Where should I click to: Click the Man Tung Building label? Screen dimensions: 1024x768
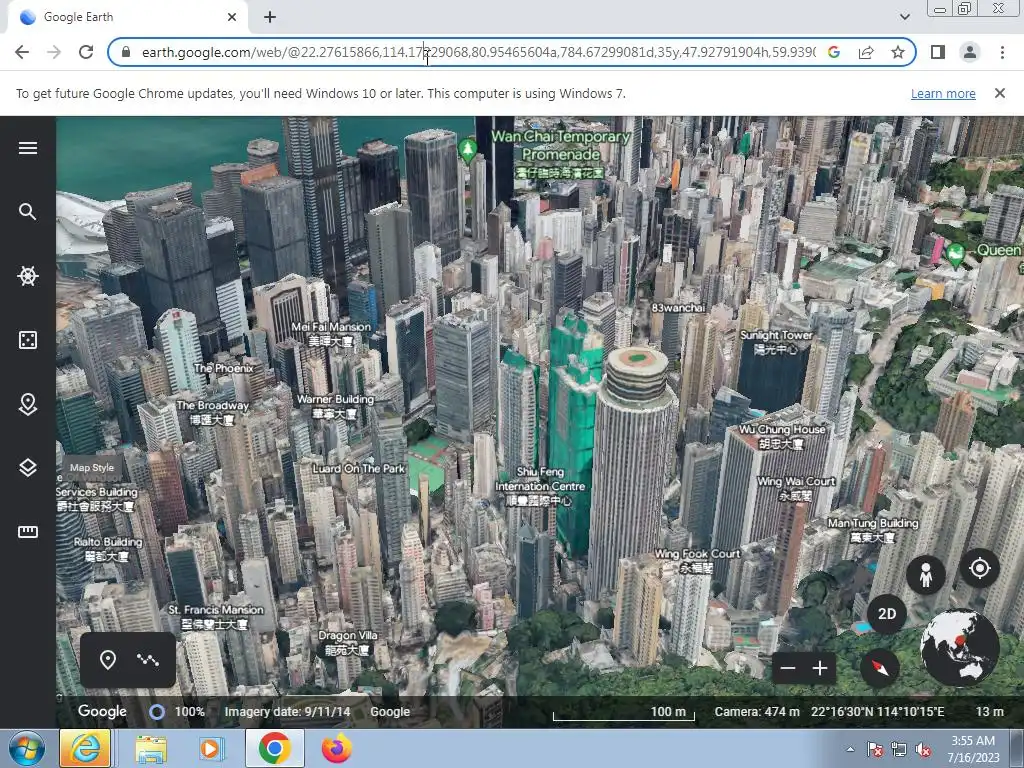(872, 530)
